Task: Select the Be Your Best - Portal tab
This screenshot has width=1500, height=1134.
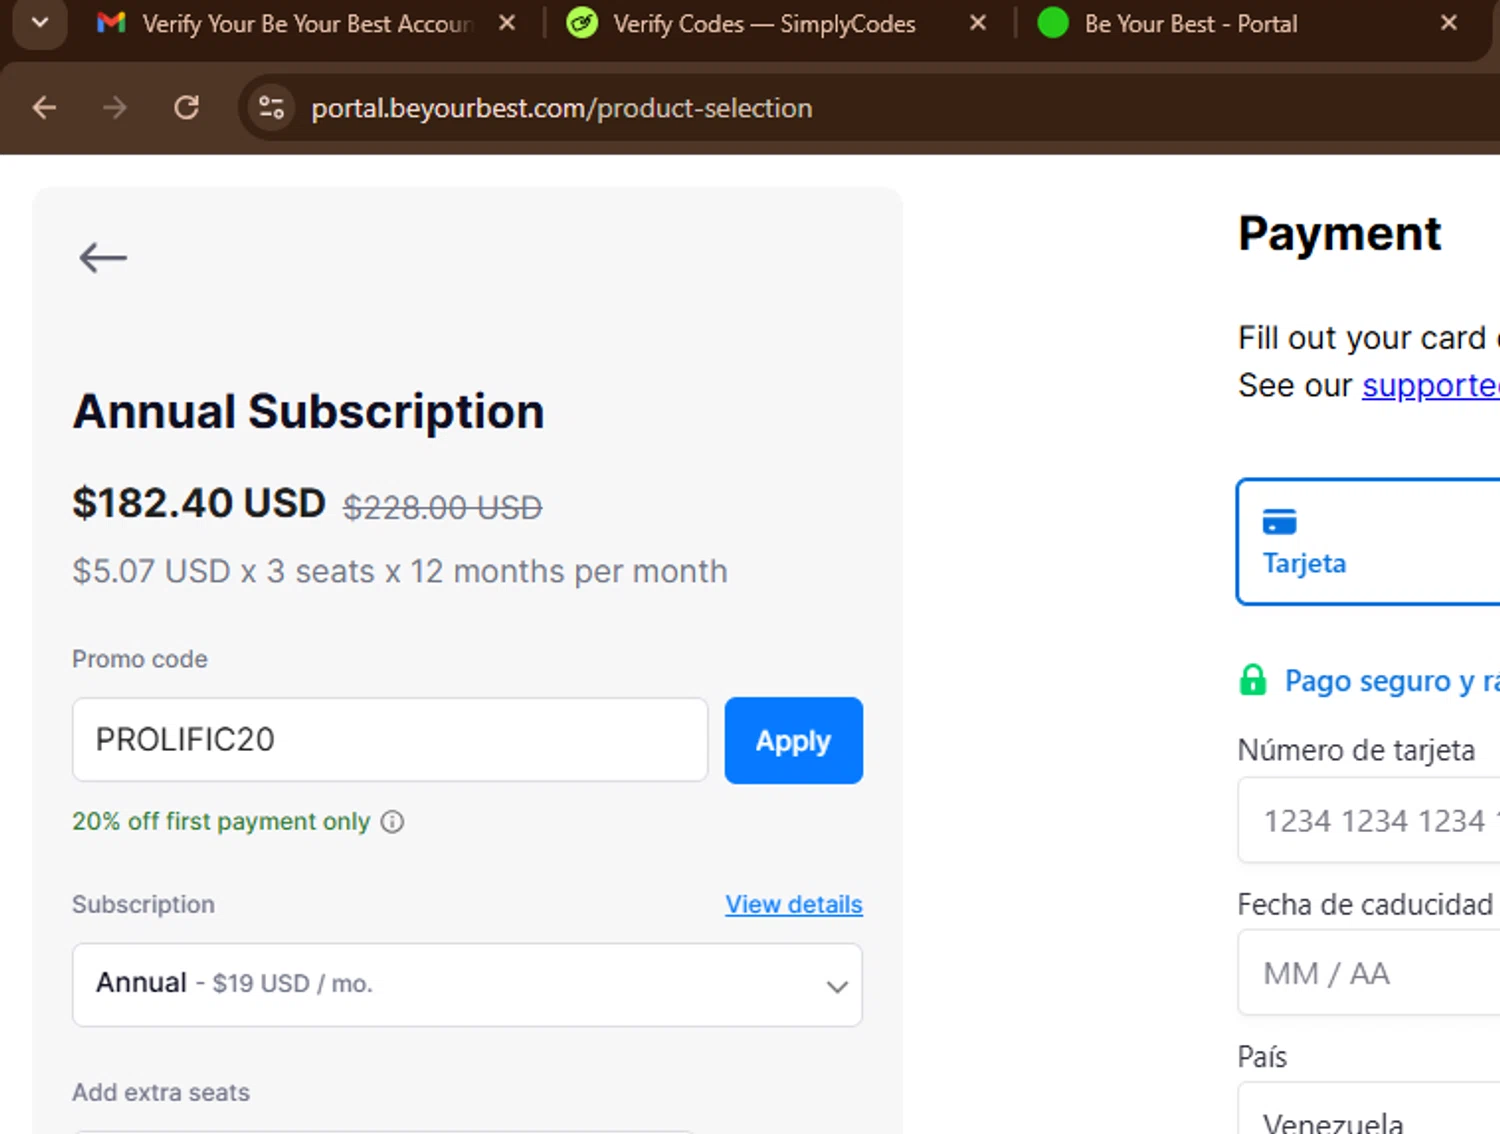Action: point(1190,24)
